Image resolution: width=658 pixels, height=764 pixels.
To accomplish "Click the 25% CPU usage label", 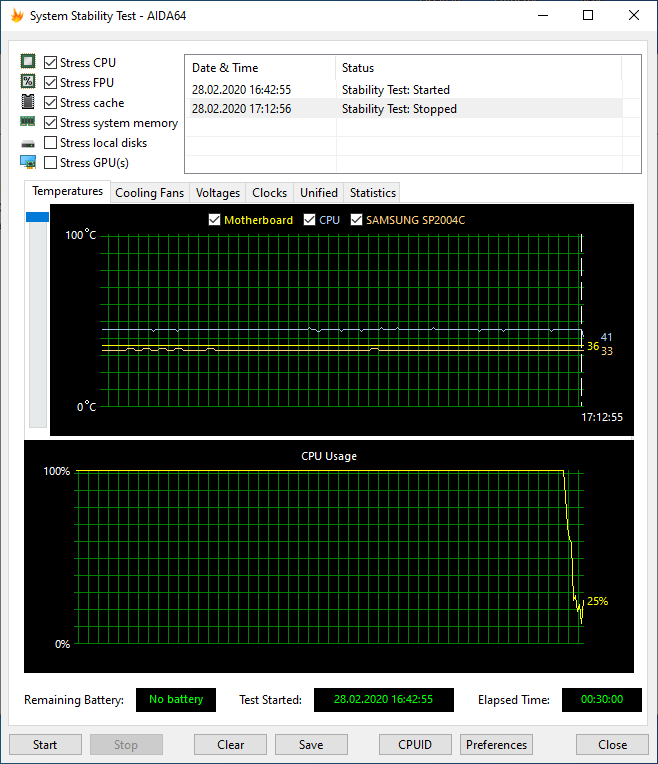I will [598, 601].
